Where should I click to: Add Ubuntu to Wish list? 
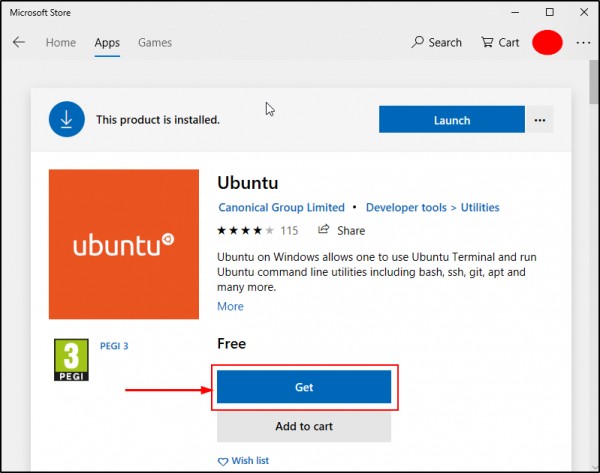[243, 460]
